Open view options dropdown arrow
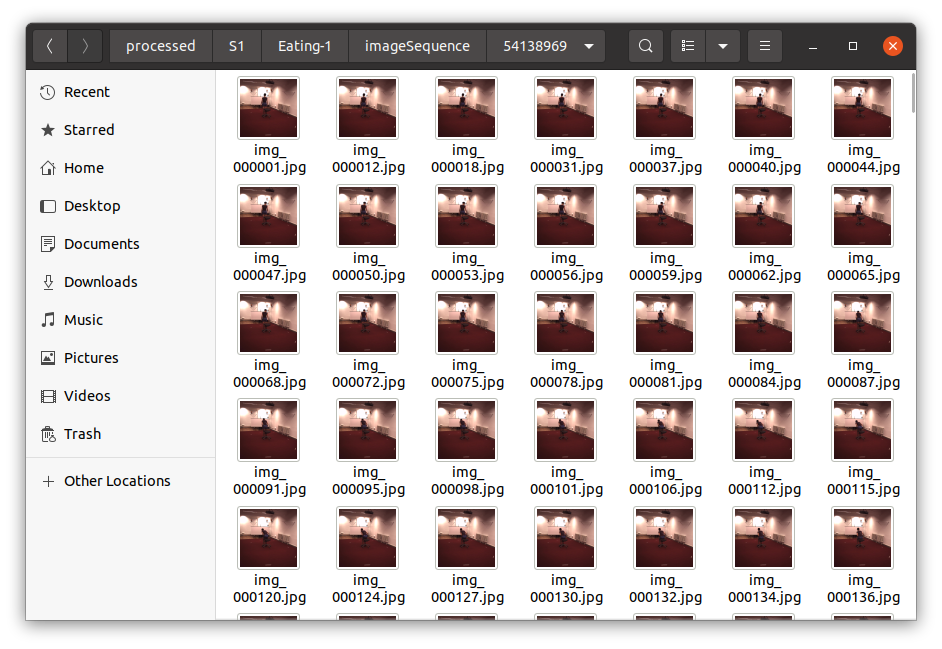 [723, 46]
